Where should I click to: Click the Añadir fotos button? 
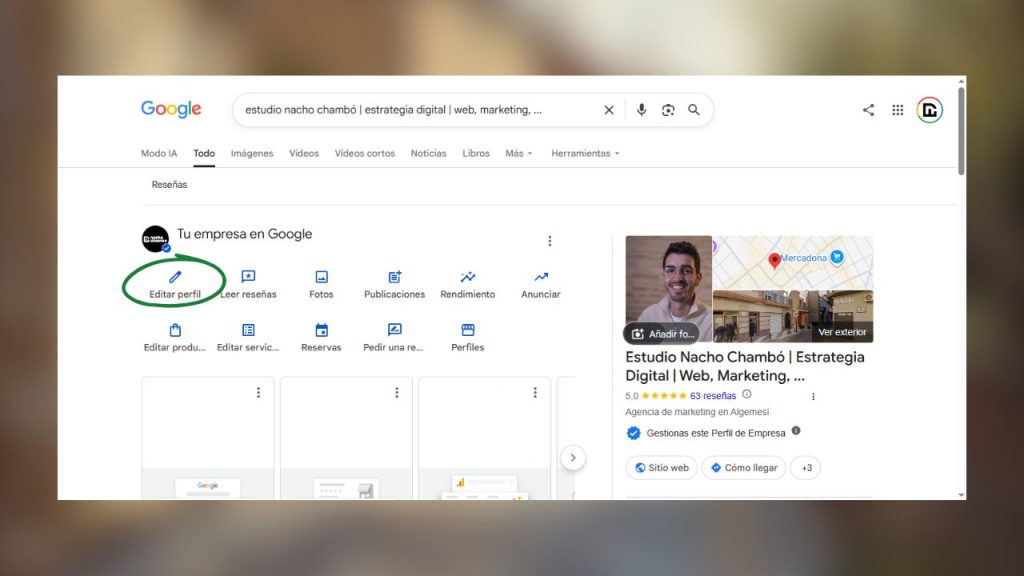click(x=662, y=334)
